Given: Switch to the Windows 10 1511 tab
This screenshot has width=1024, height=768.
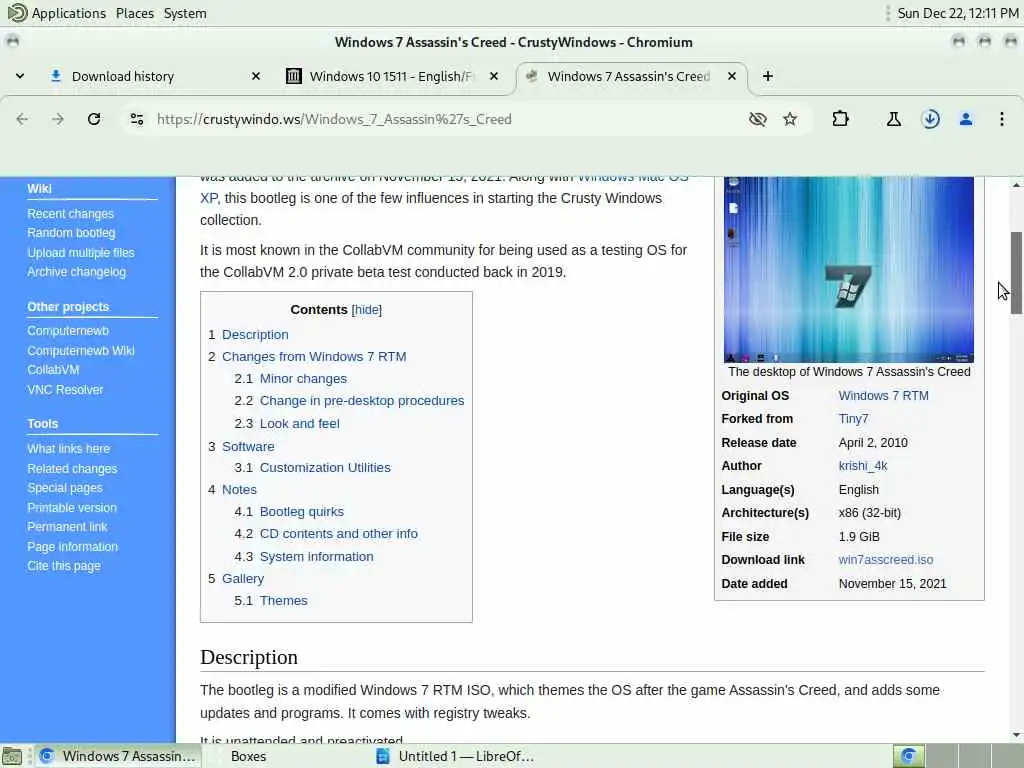Looking at the screenshot, I should tap(390, 76).
